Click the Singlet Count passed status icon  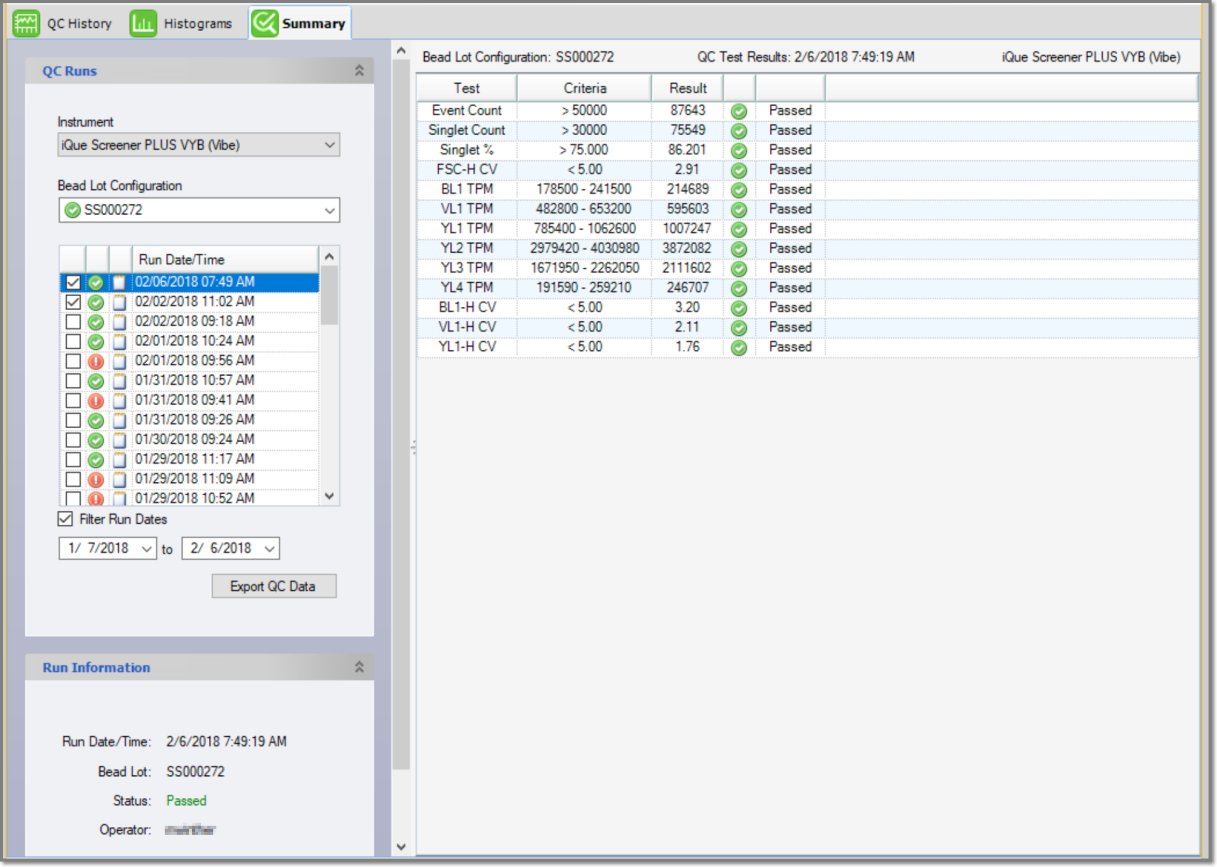pos(739,131)
